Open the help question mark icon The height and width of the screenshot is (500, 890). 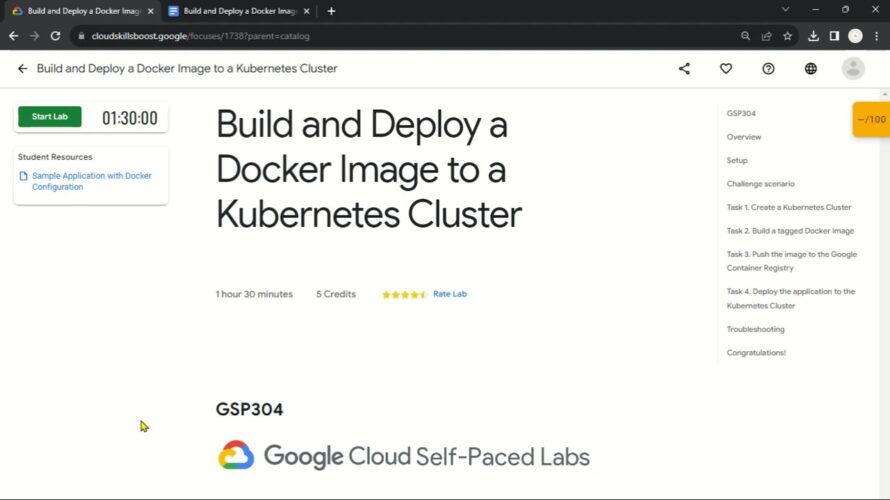(x=768, y=69)
